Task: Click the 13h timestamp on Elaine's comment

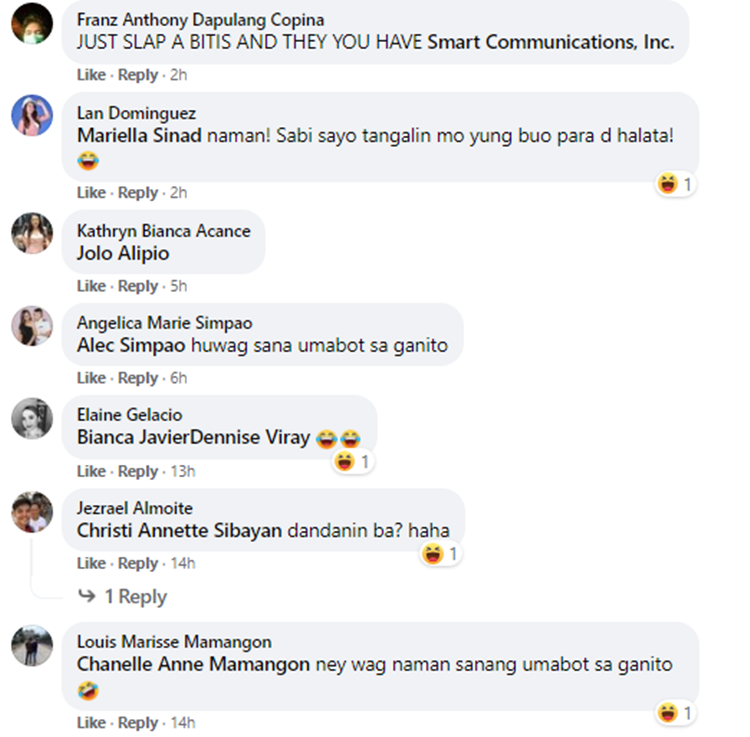Action: (x=183, y=472)
